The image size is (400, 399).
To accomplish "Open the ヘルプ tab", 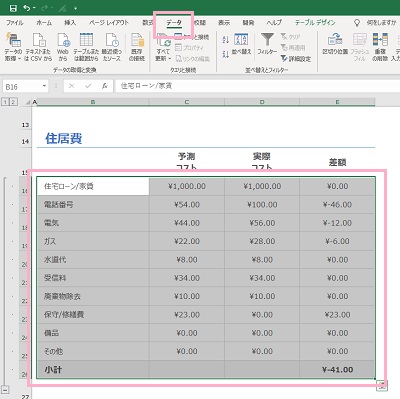I will [274, 23].
